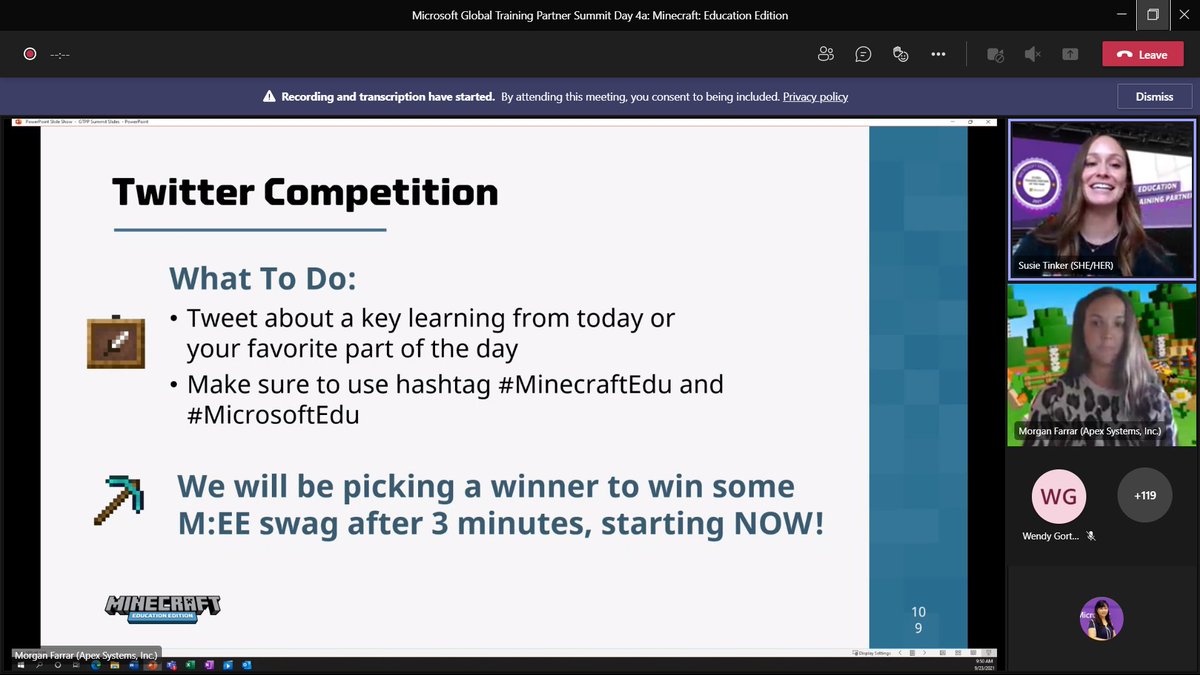Click the Twitter Competition slide title
The height and width of the screenshot is (675, 1200).
tap(305, 191)
